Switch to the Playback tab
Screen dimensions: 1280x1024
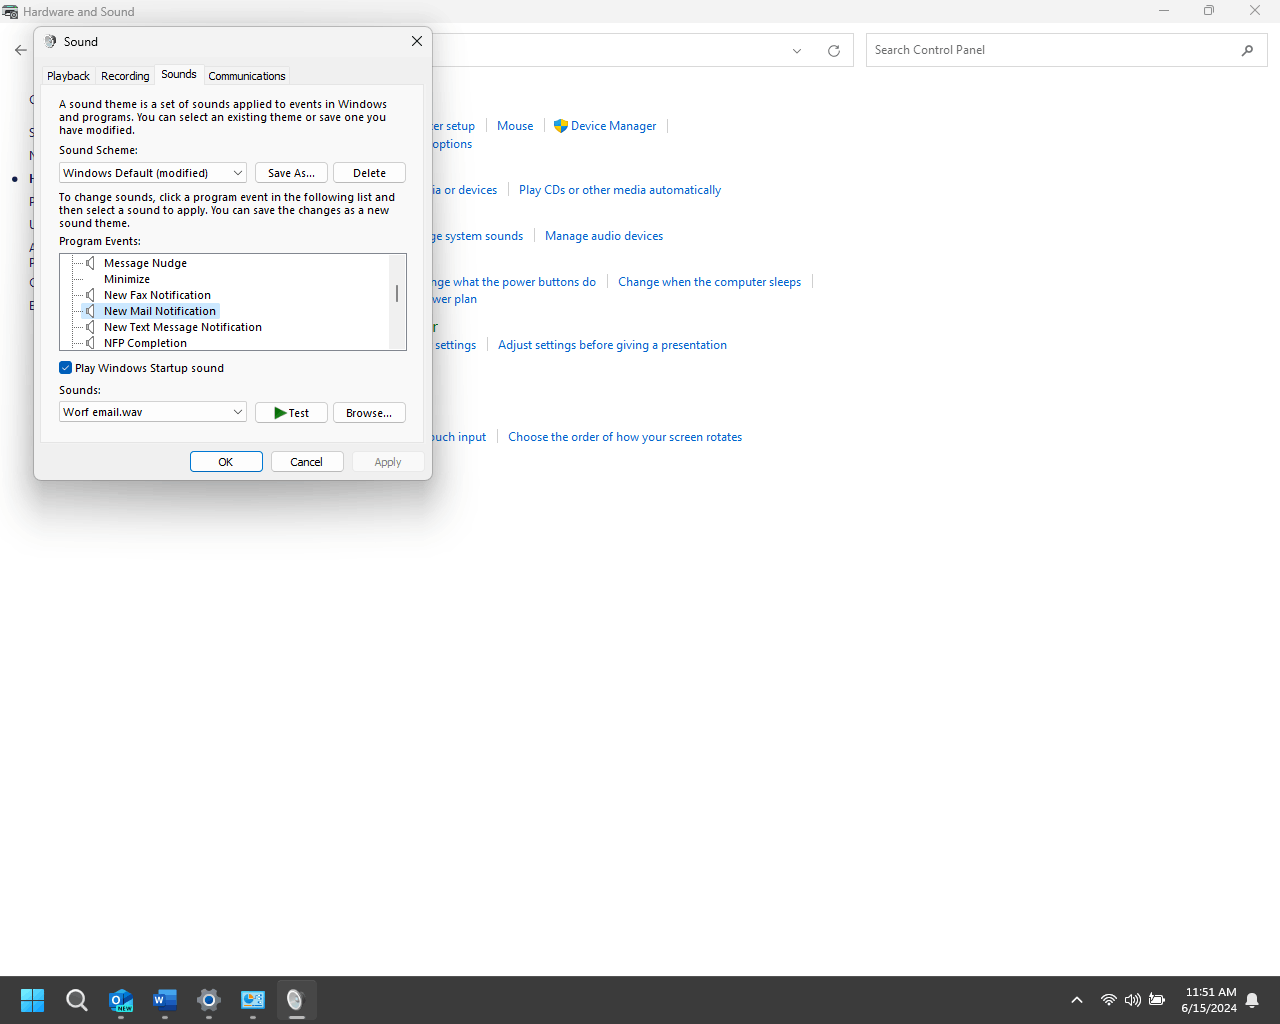pos(67,75)
